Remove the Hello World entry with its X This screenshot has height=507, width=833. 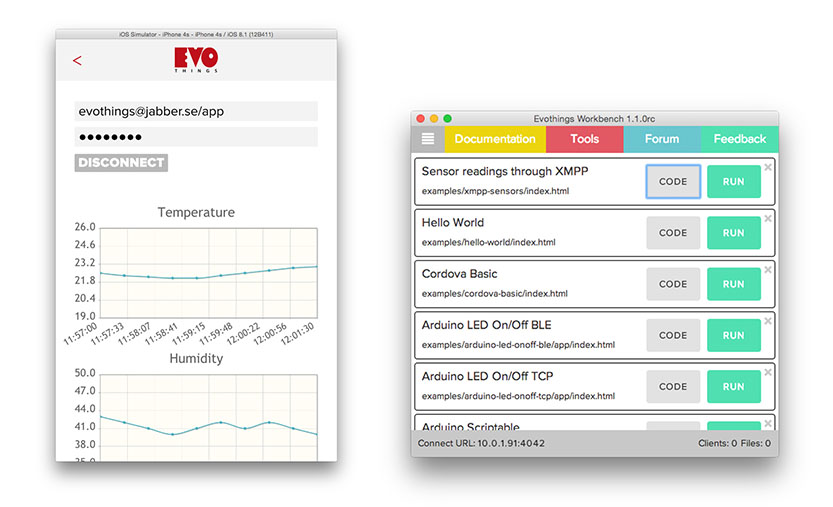pyautogui.click(x=768, y=218)
